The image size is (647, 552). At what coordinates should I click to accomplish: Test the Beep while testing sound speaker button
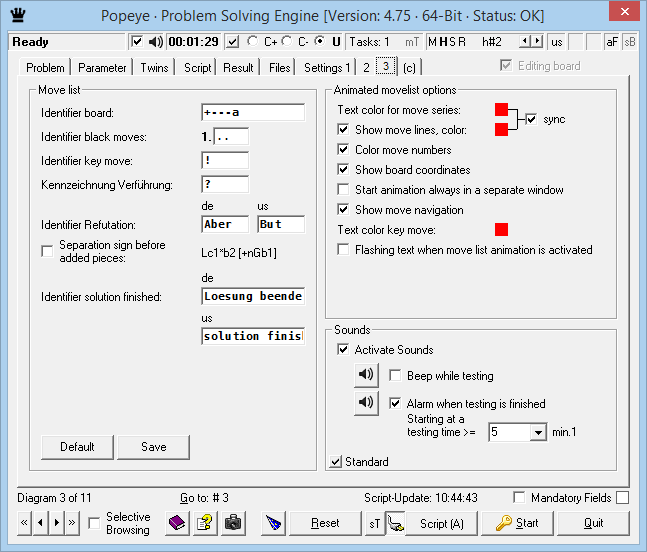click(366, 375)
